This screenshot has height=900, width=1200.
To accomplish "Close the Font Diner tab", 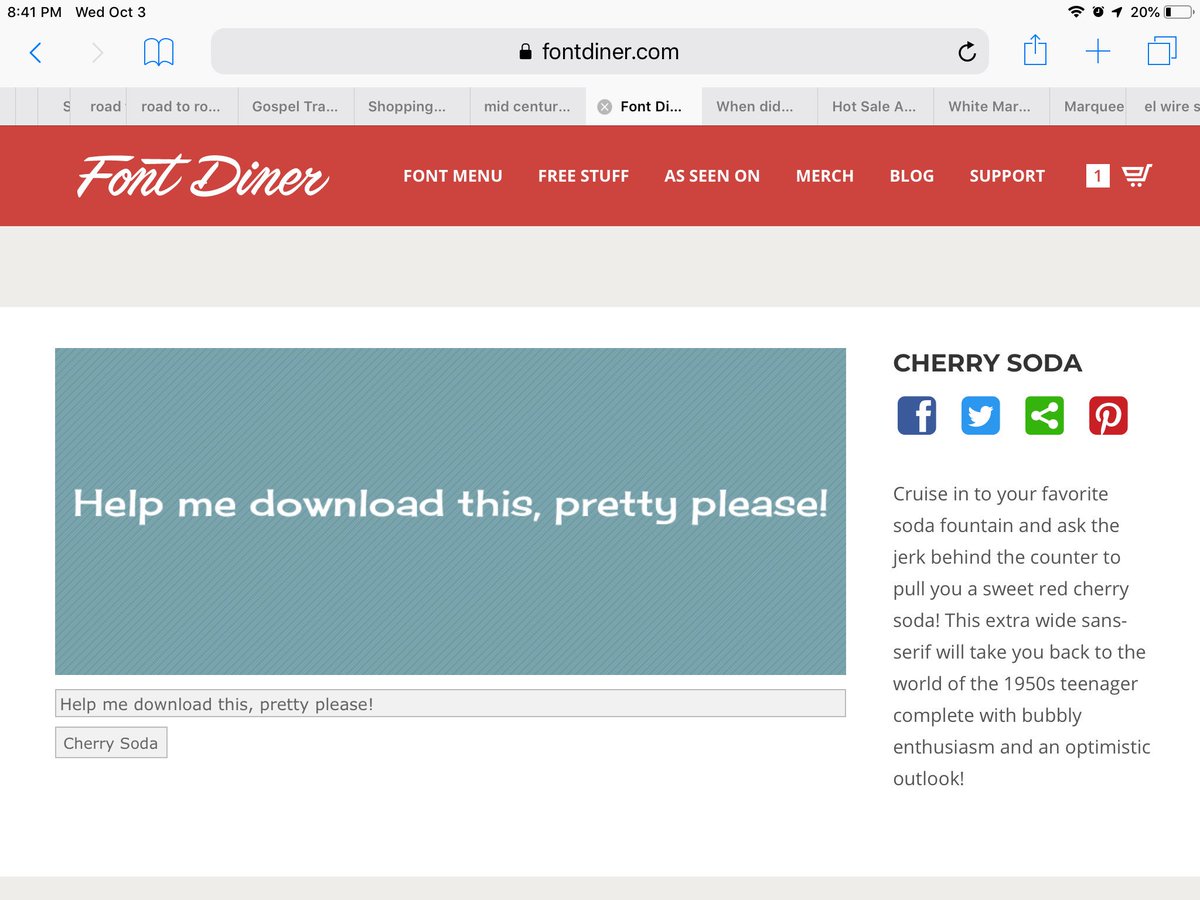I will click(604, 107).
